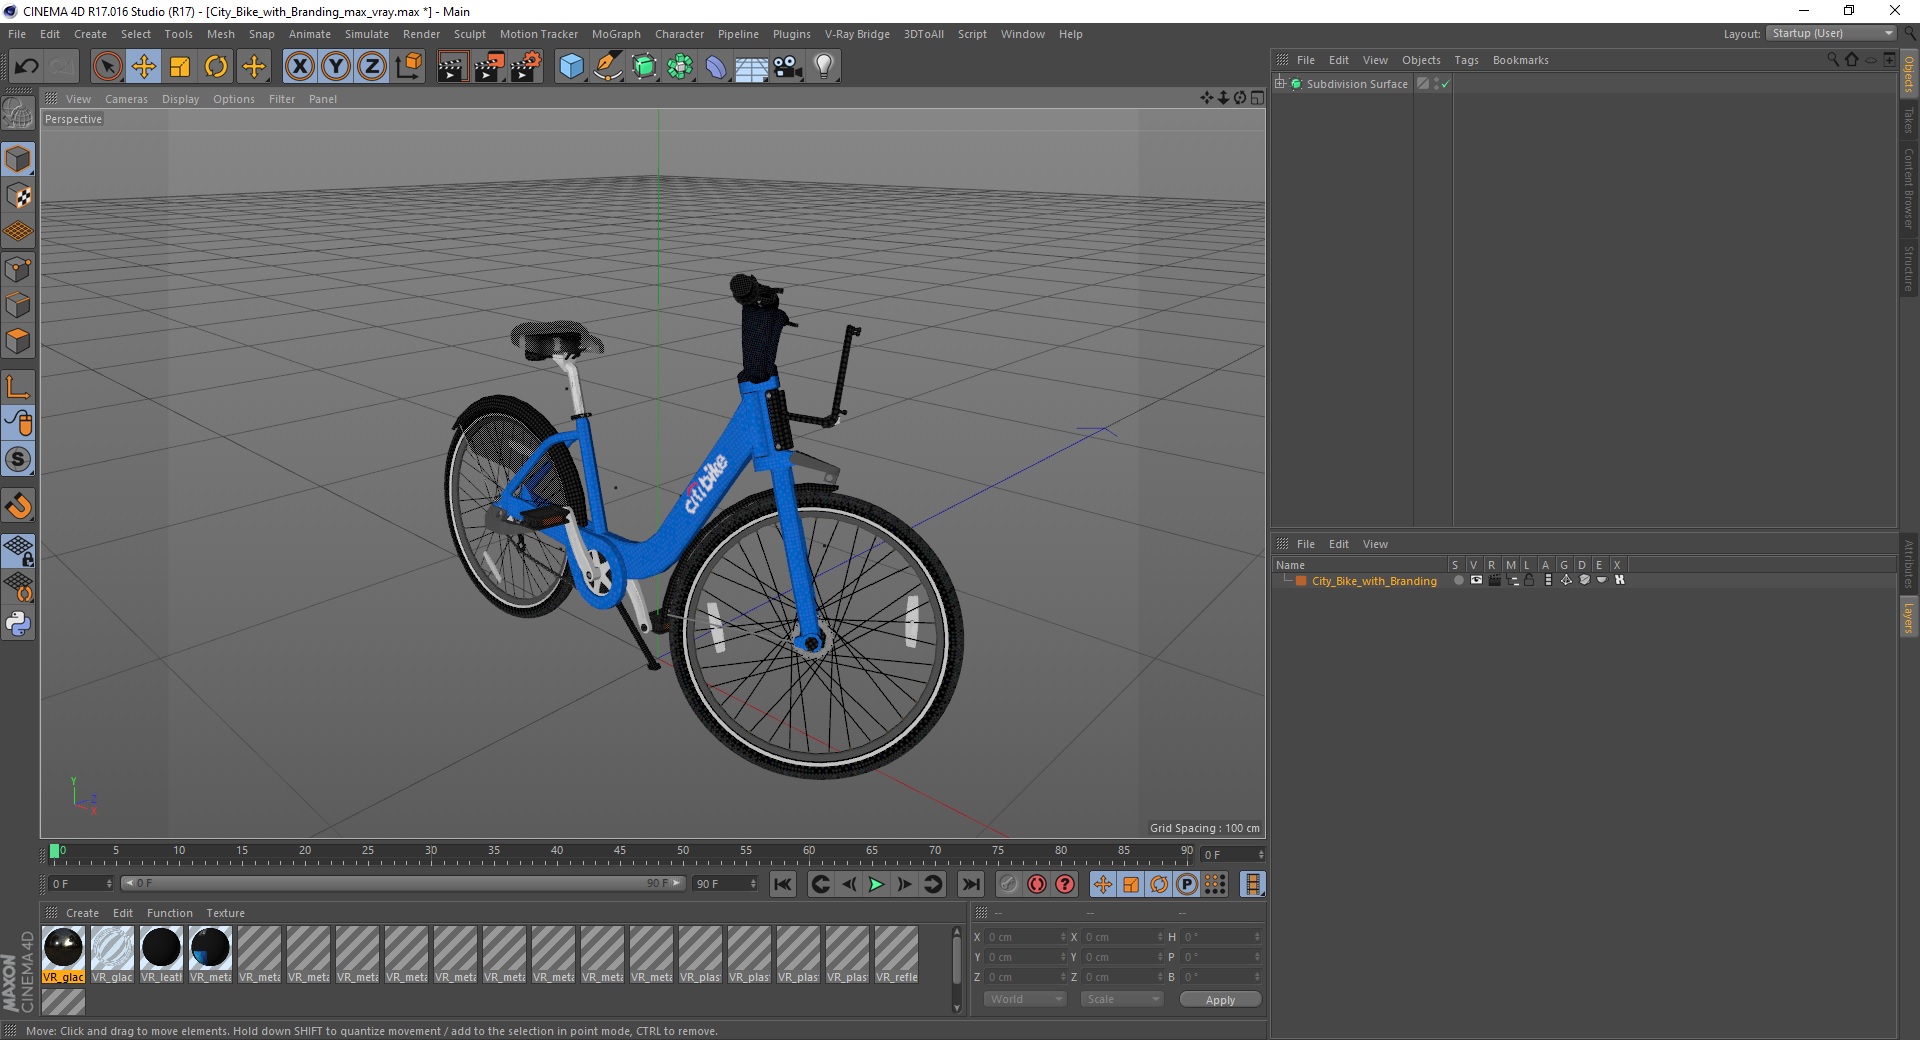The height and width of the screenshot is (1040, 1920).
Task: Open the World coordinate dropdown
Action: pos(1025,999)
